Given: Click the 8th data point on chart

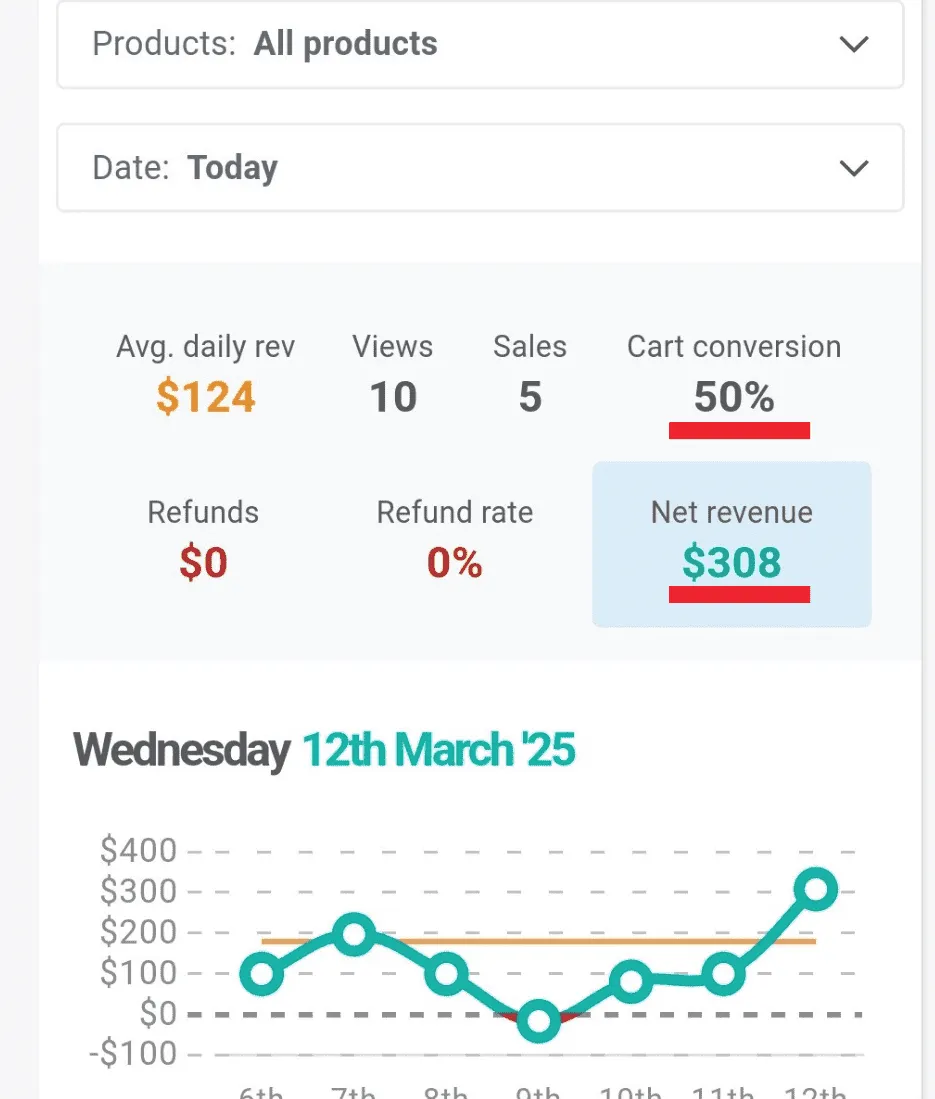Looking at the screenshot, I should pyautogui.click(x=446, y=973).
